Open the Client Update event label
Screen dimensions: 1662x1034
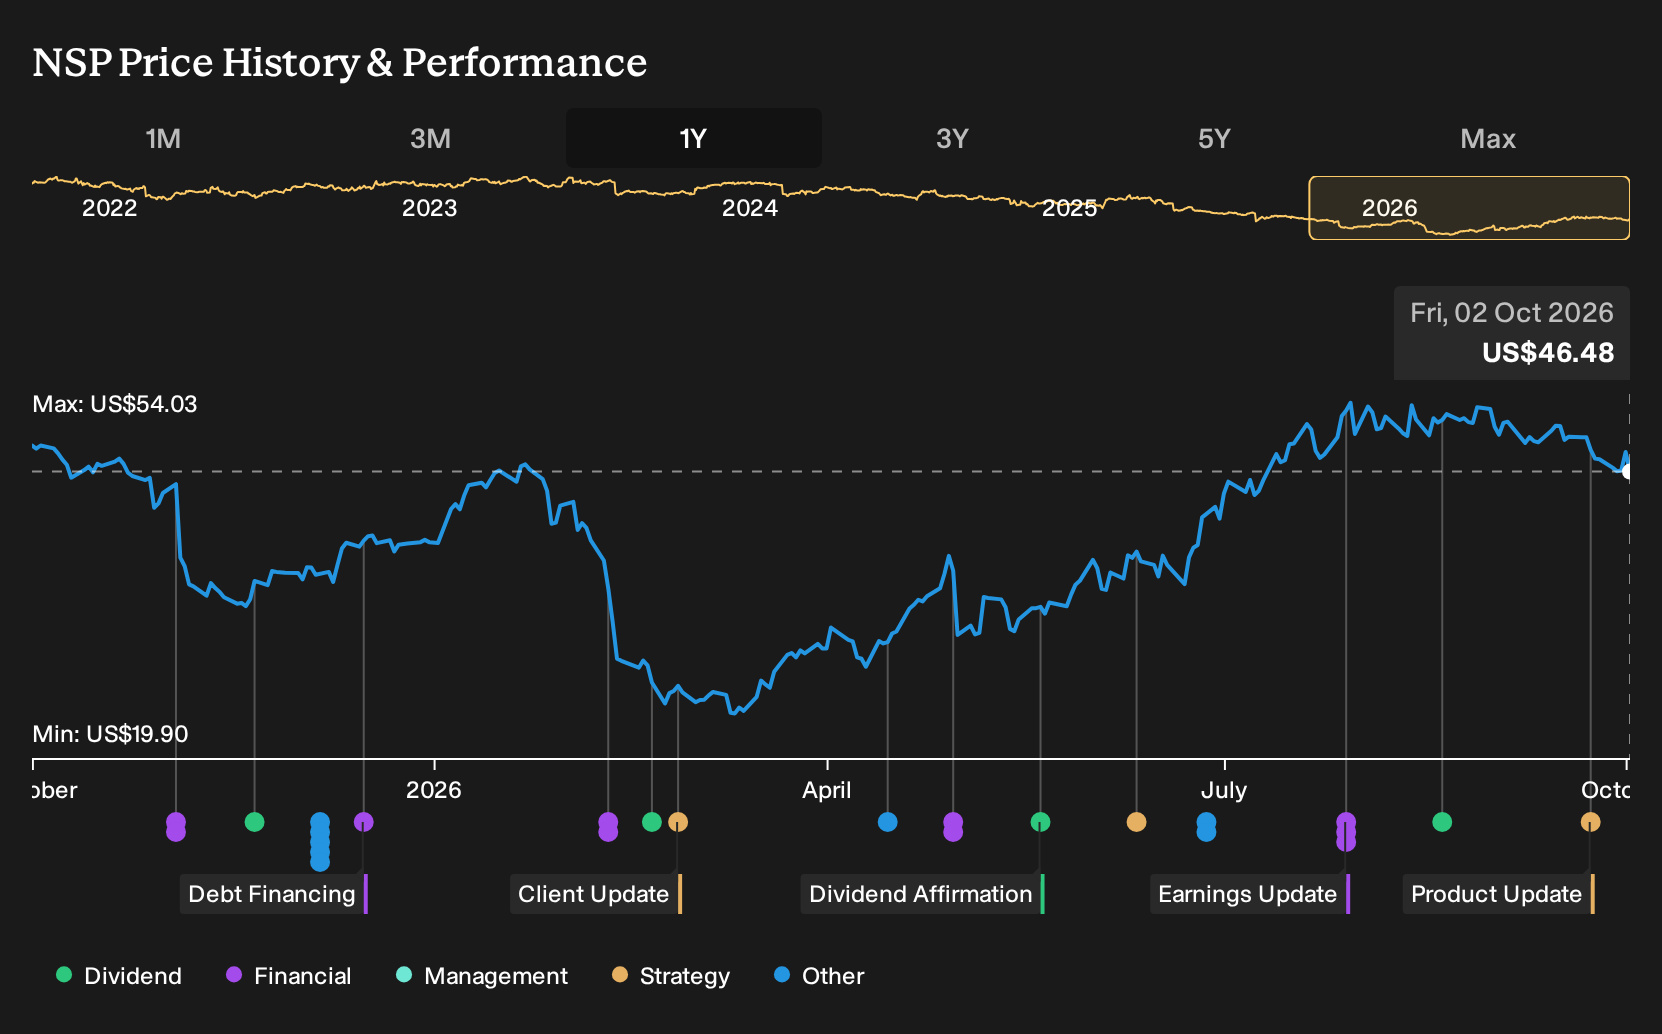(x=596, y=894)
